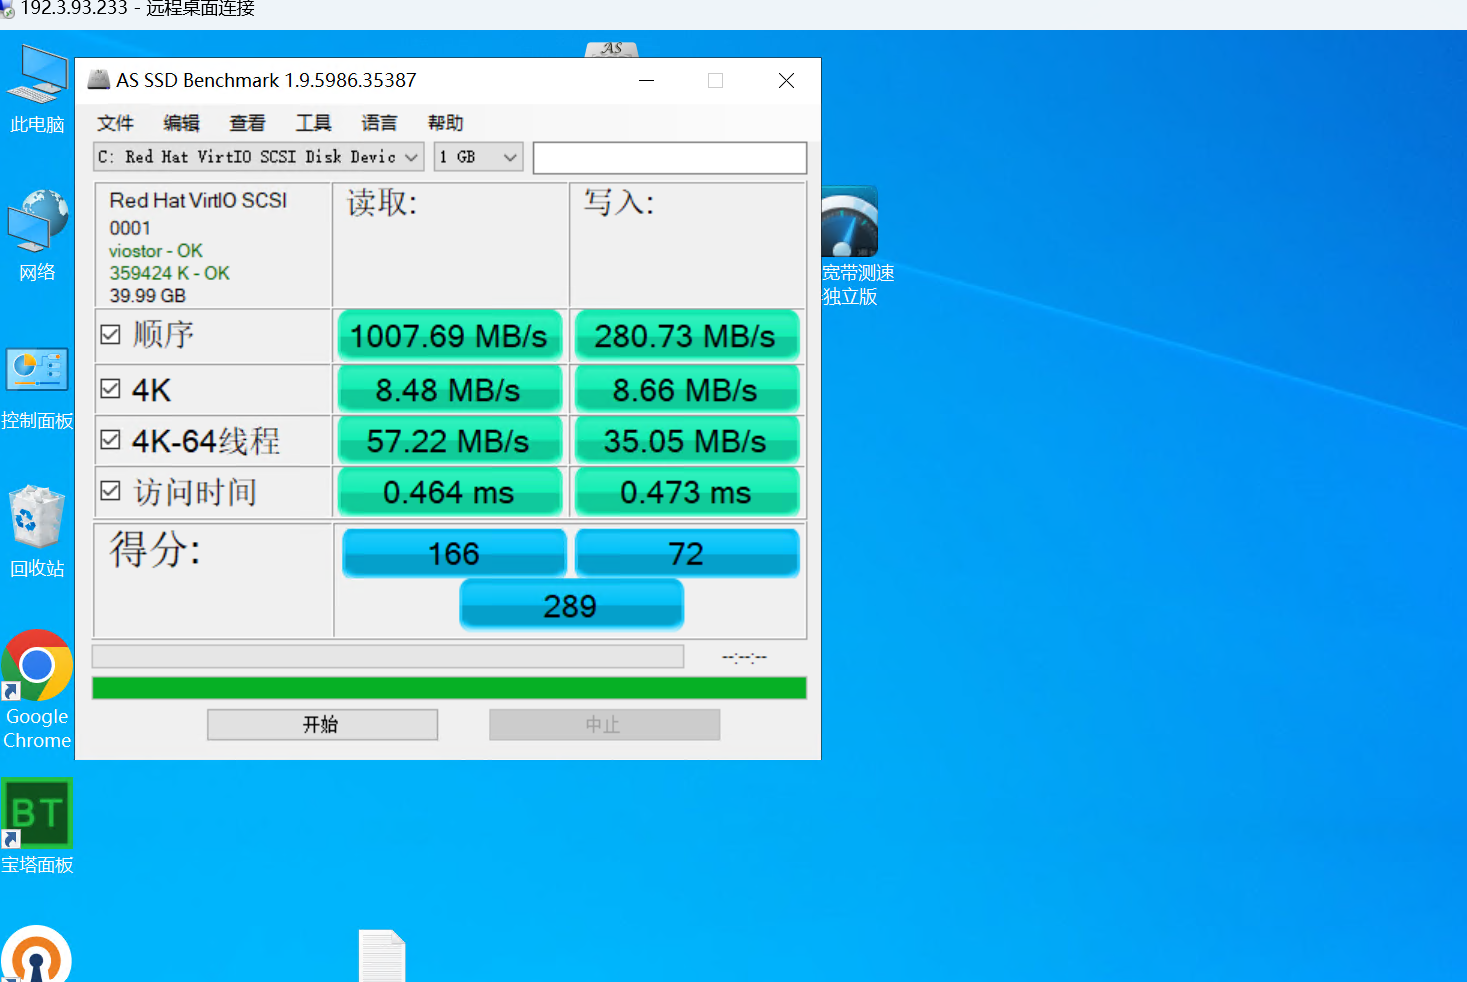The width and height of the screenshot is (1467, 982).
Task: Click the sequential write 280.73 MB/s result
Action: pos(686,336)
